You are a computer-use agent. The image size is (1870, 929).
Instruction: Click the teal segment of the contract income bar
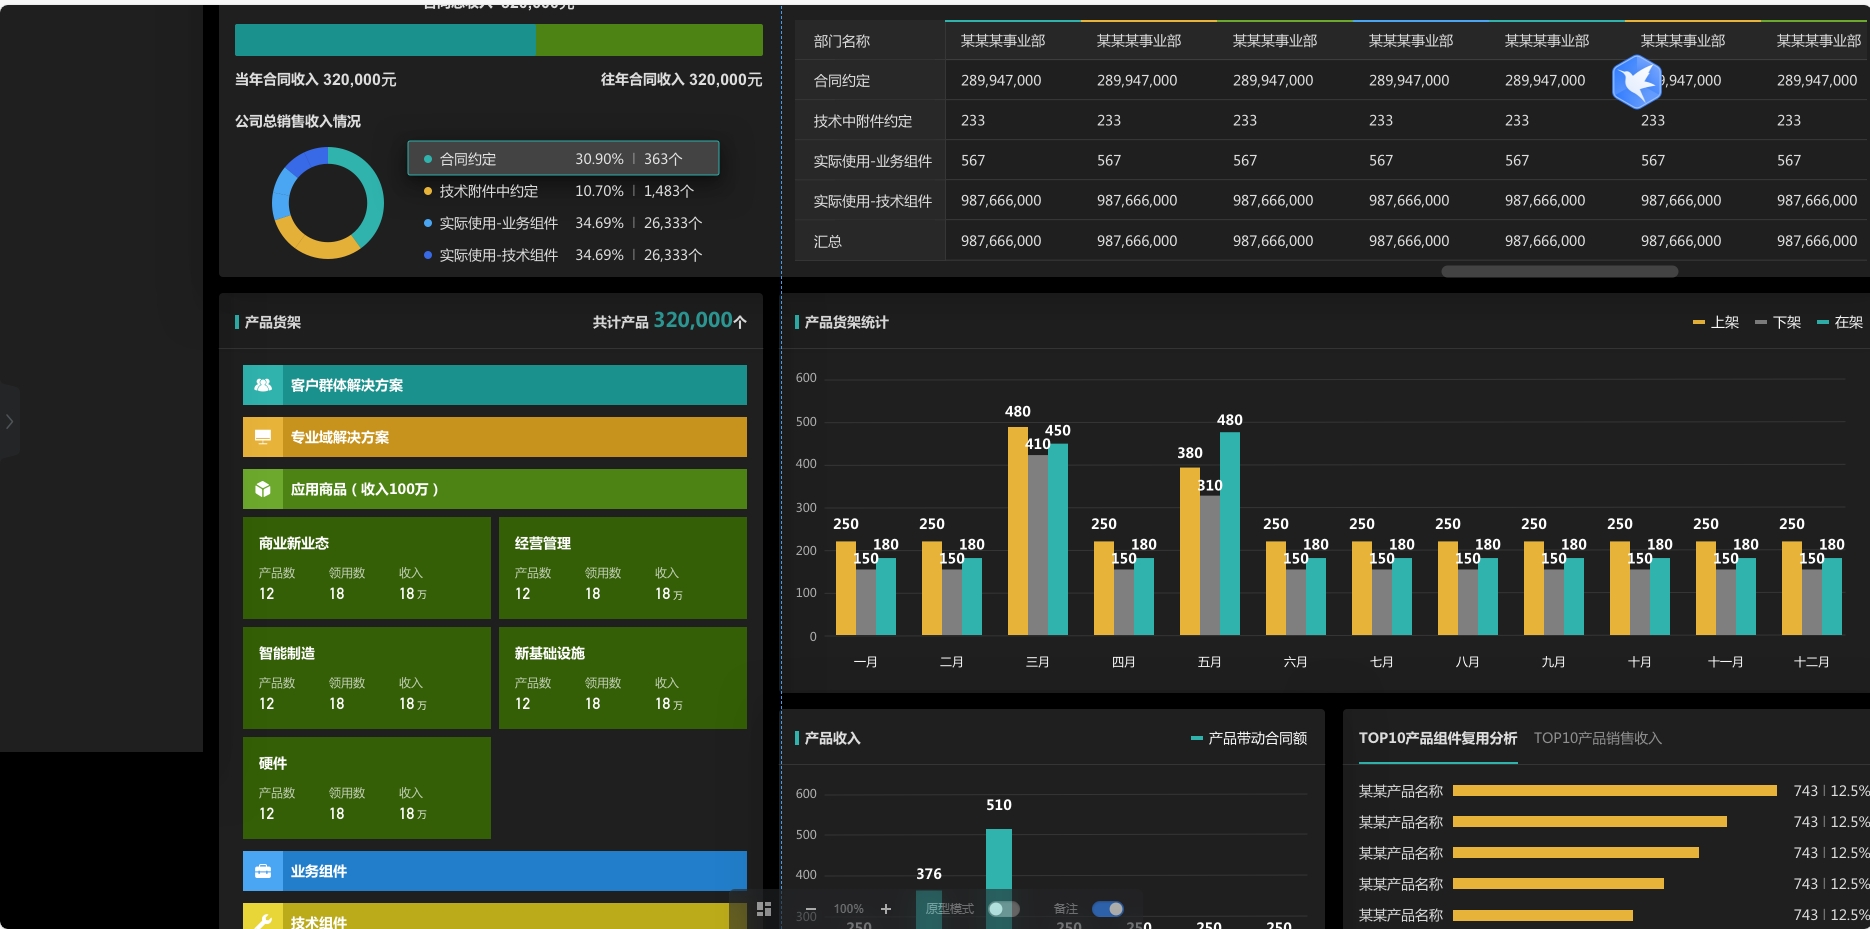(385, 40)
